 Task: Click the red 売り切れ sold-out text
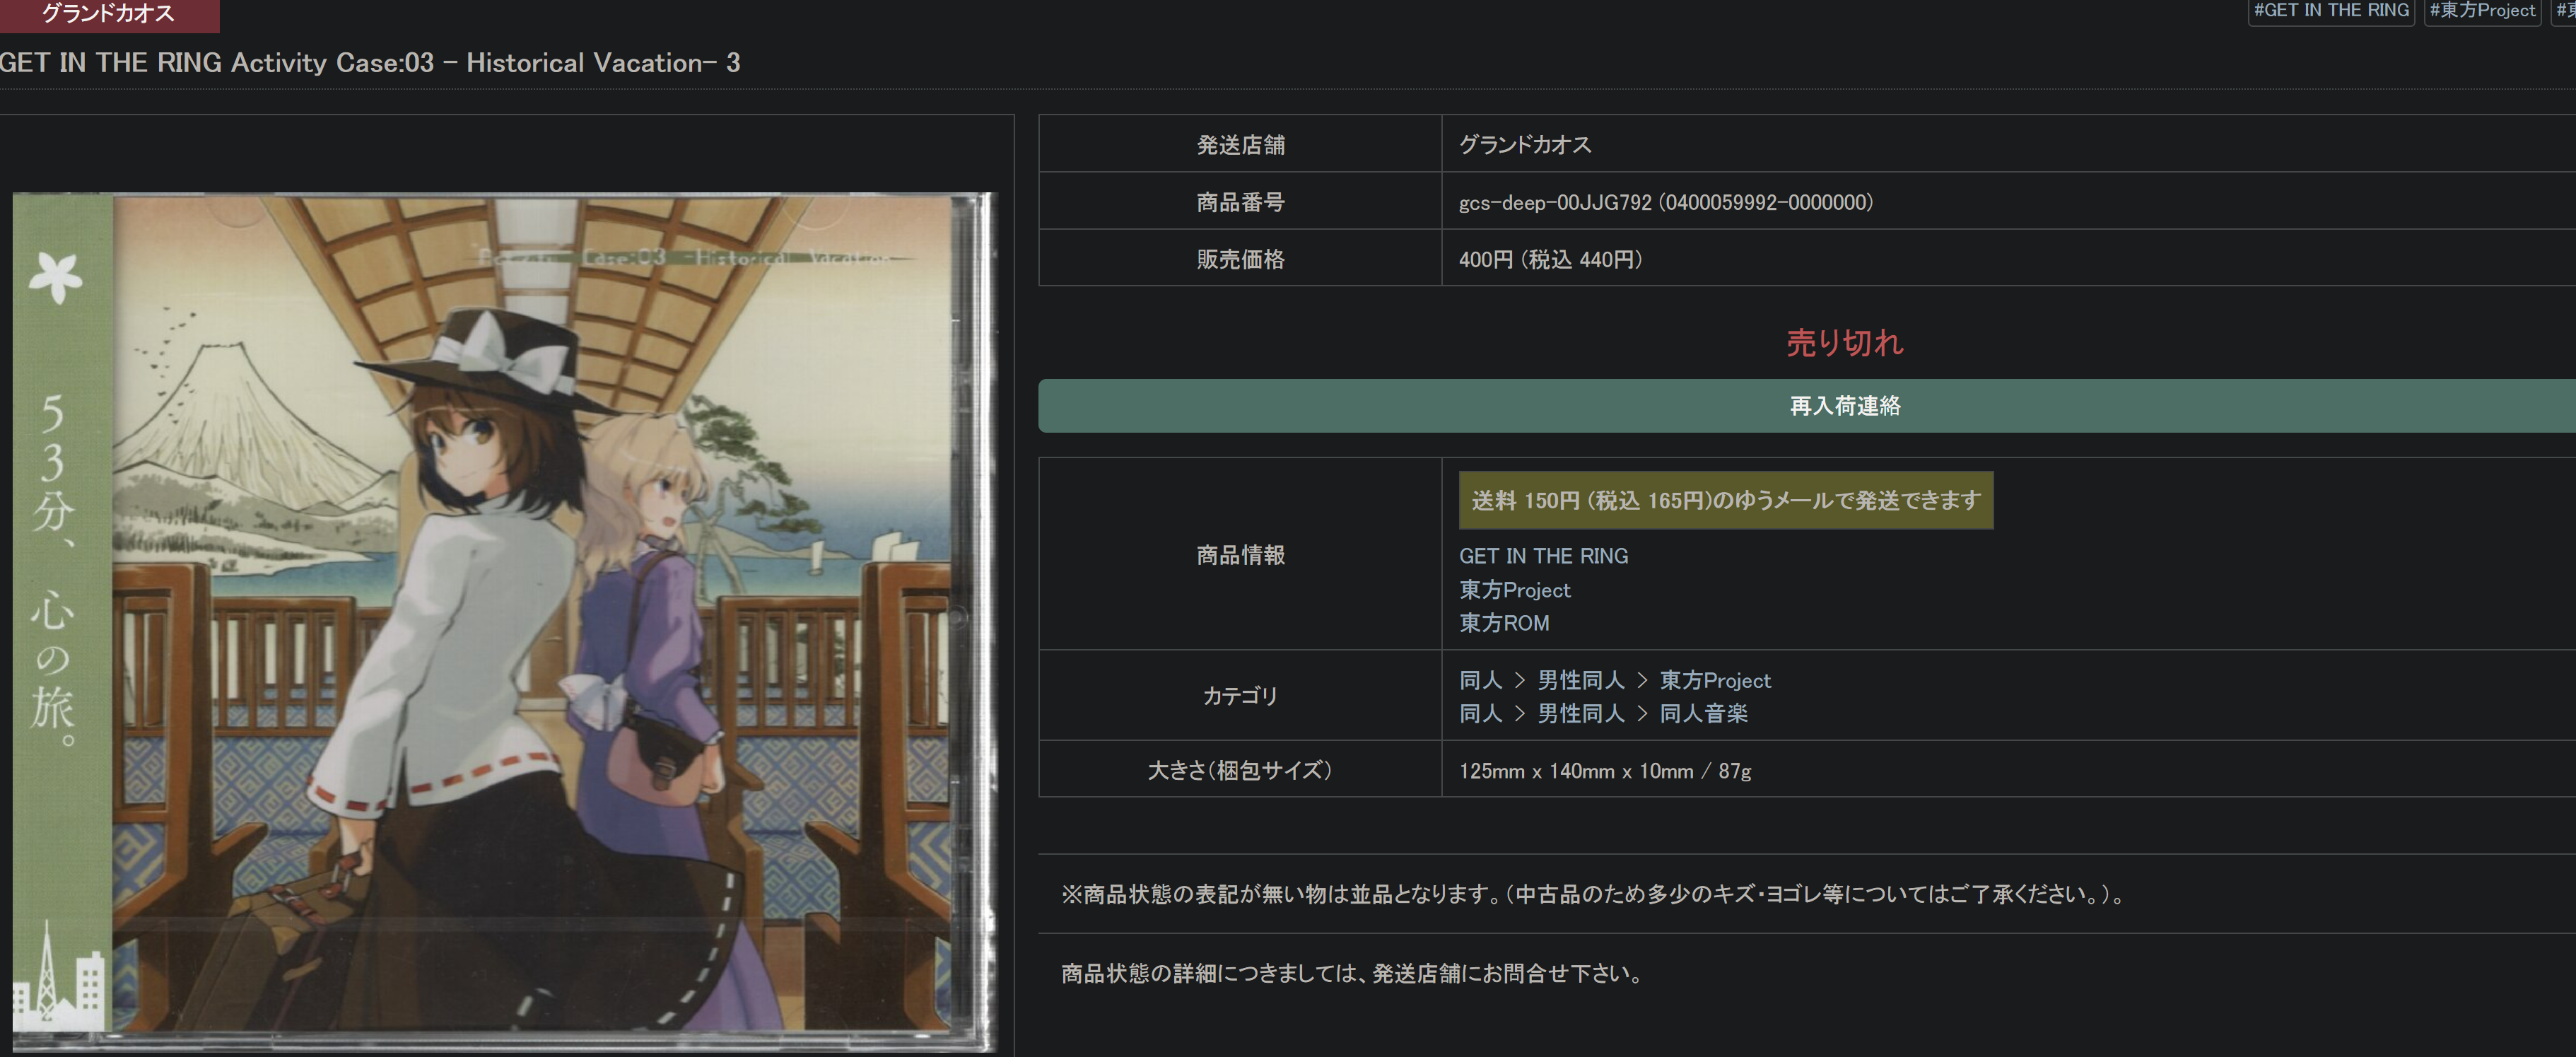tap(1844, 343)
